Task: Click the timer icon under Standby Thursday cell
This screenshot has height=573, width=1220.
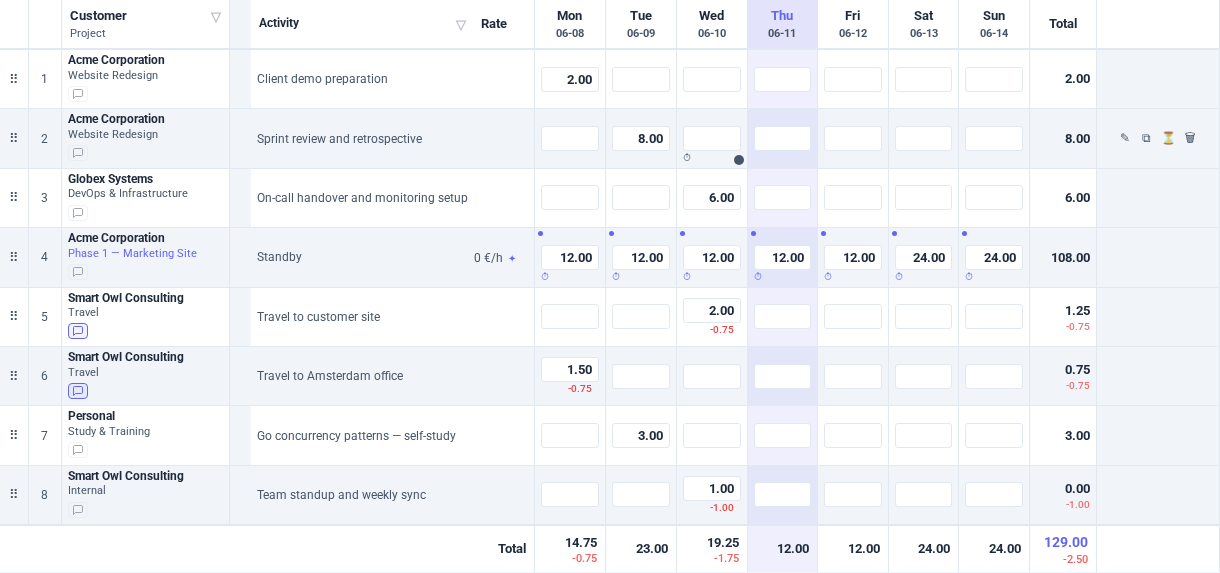Action: click(x=758, y=277)
